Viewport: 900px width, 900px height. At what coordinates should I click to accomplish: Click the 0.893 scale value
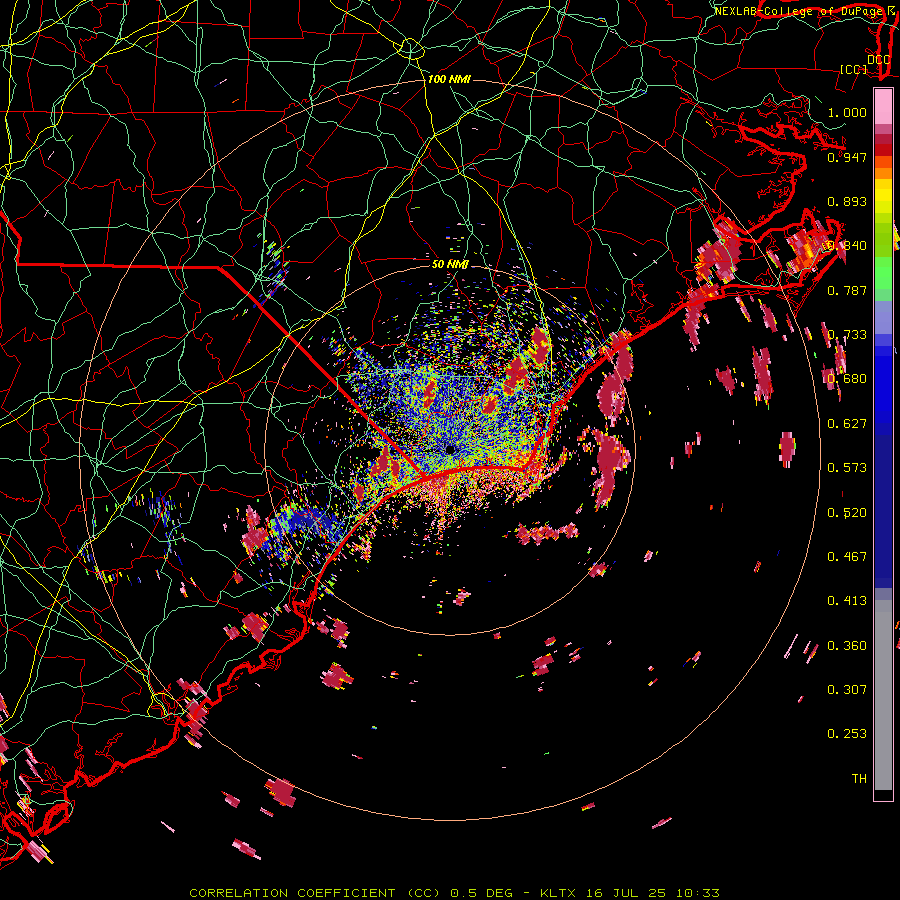847,201
